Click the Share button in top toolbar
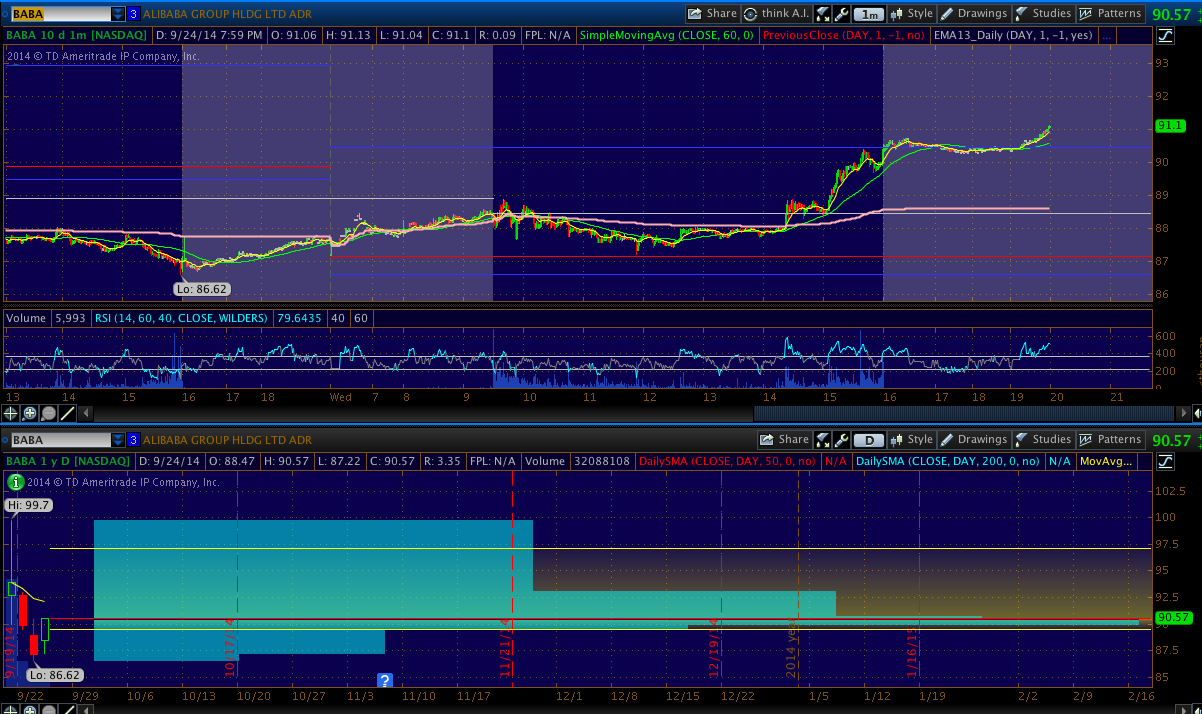This screenshot has height=714, width=1202. tap(712, 14)
